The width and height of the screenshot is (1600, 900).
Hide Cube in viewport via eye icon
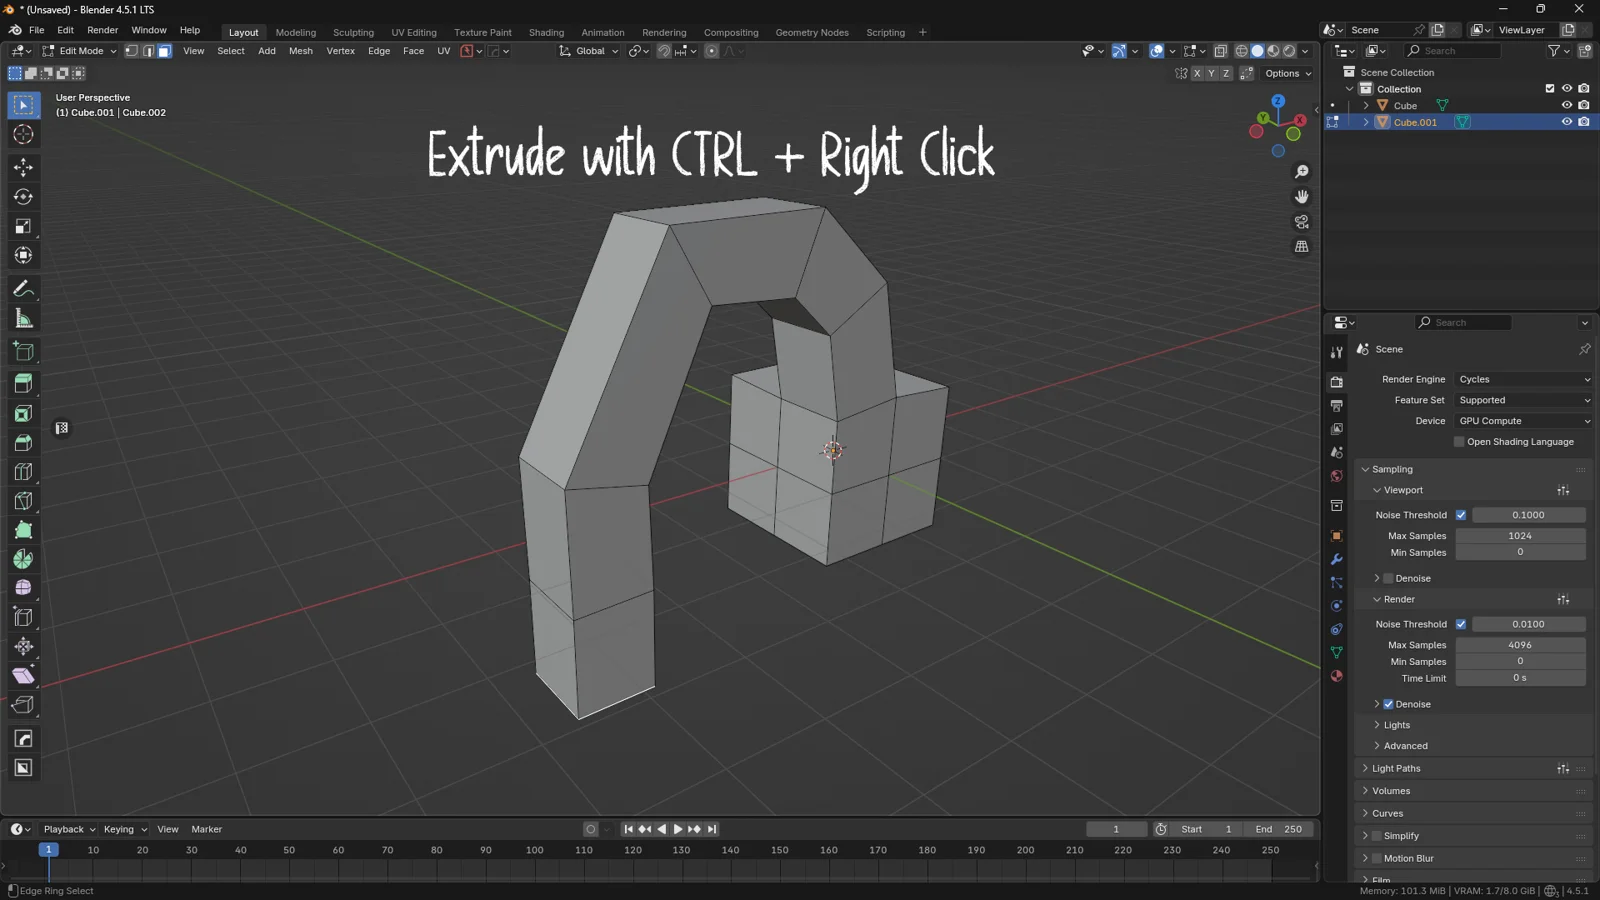[1567, 105]
